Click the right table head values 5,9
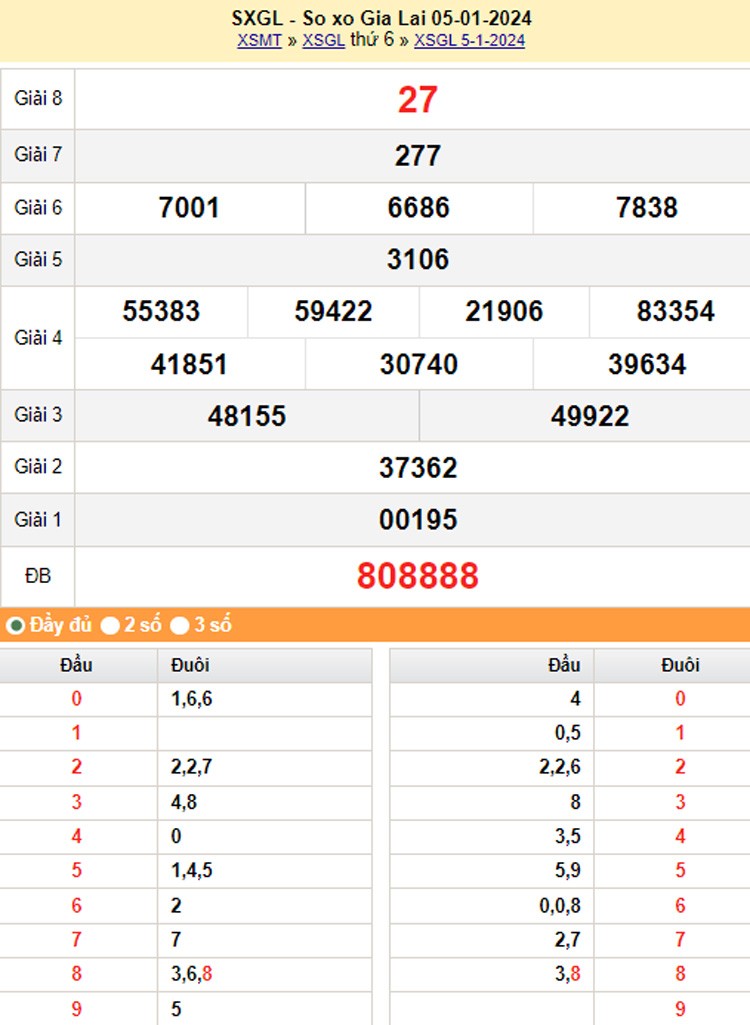Image resolution: width=750 pixels, height=1025 pixels. 568,870
